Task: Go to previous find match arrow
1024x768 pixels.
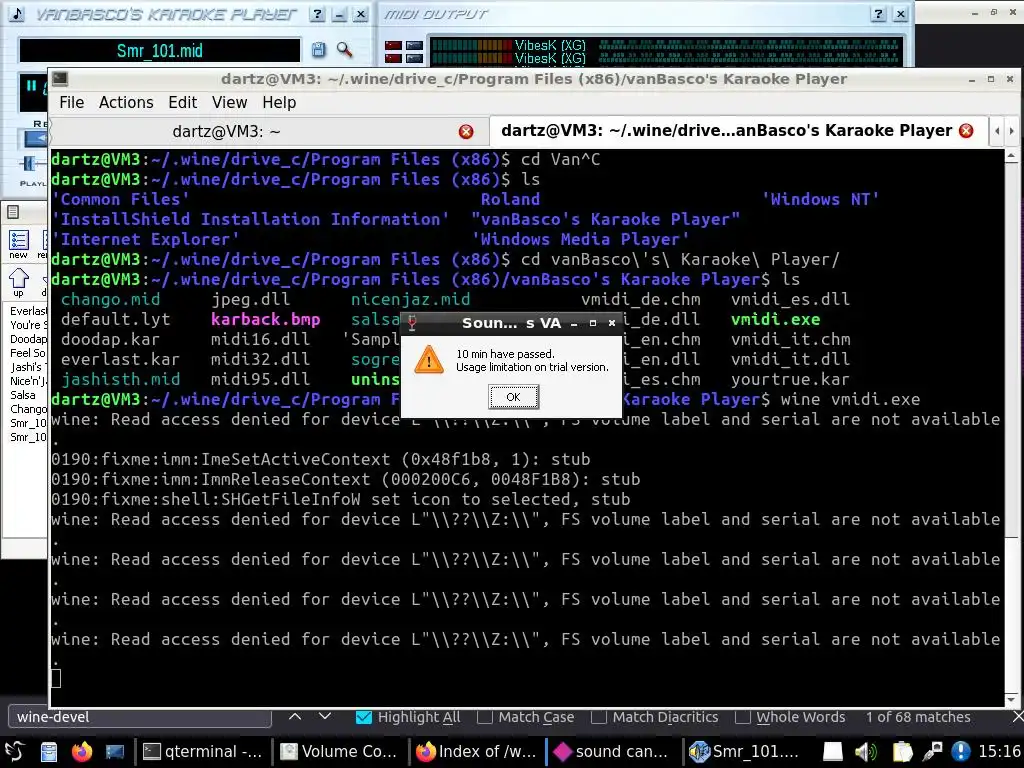Action: [x=295, y=716]
